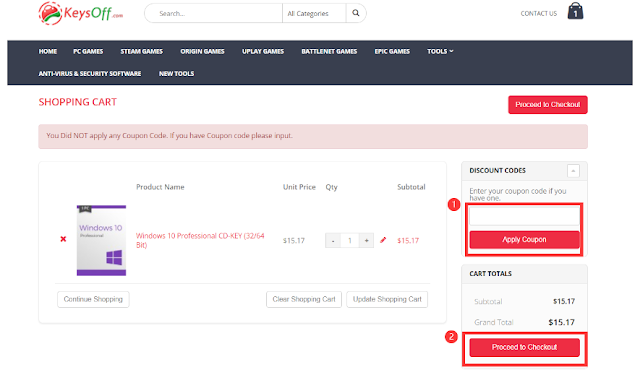The image size is (640, 370).
Task: Click the magnifier search icon
Action: click(x=356, y=13)
